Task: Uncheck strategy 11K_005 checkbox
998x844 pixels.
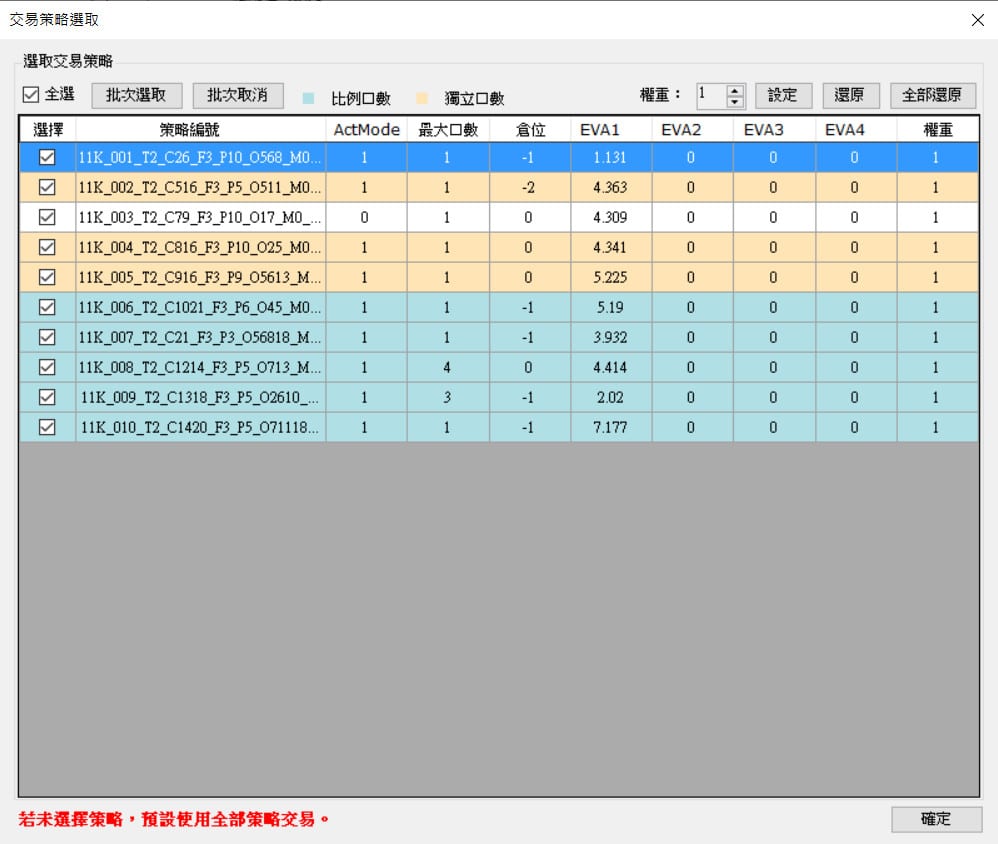Action: pyautogui.click(x=47, y=277)
